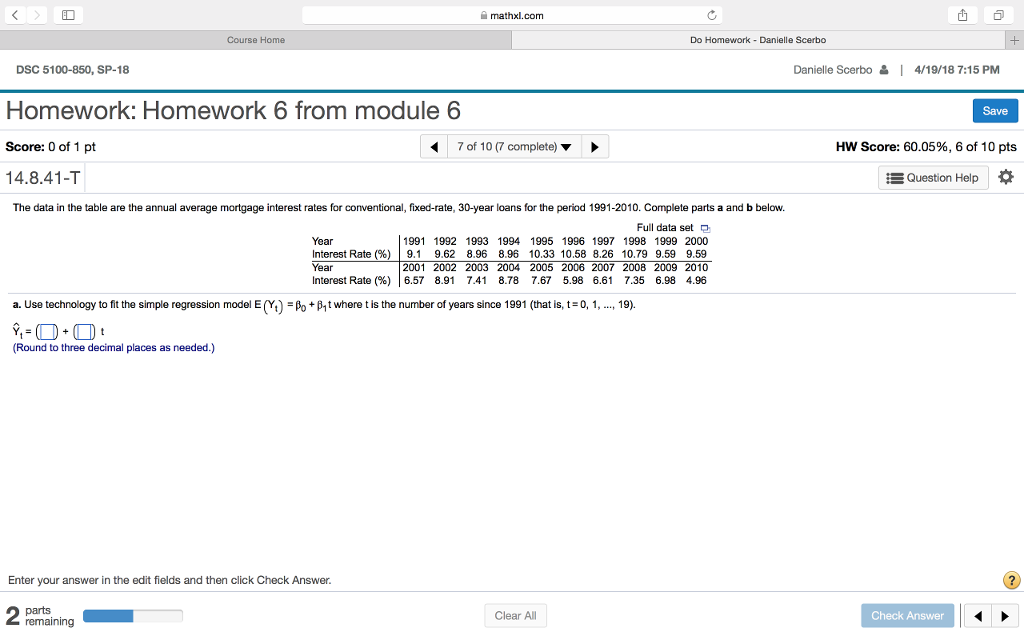Open Question Help options
The width and height of the screenshot is (1024, 640).
pyautogui.click(x=932, y=177)
